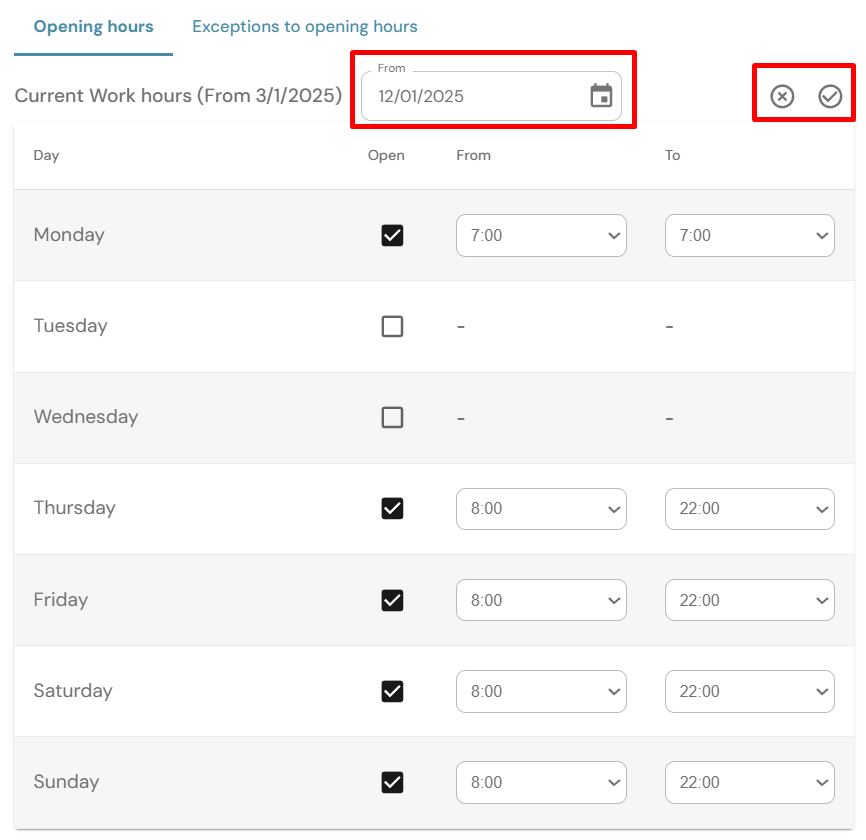Viewport: 866px width, 840px height.
Task: Open Monday's From time dropdown
Action: click(x=541, y=235)
